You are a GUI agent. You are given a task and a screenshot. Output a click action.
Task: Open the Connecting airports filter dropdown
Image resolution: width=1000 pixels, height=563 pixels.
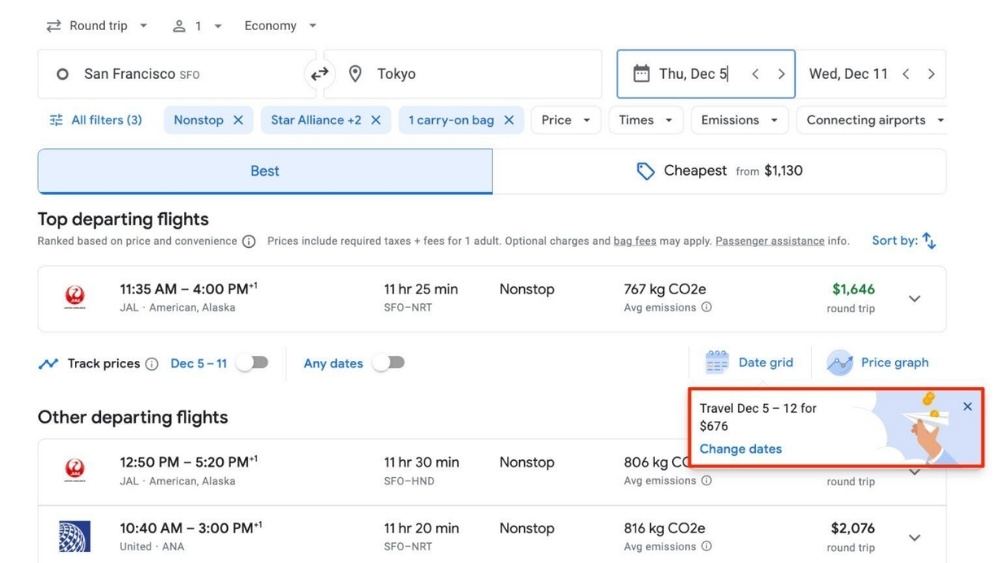pos(871,120)
